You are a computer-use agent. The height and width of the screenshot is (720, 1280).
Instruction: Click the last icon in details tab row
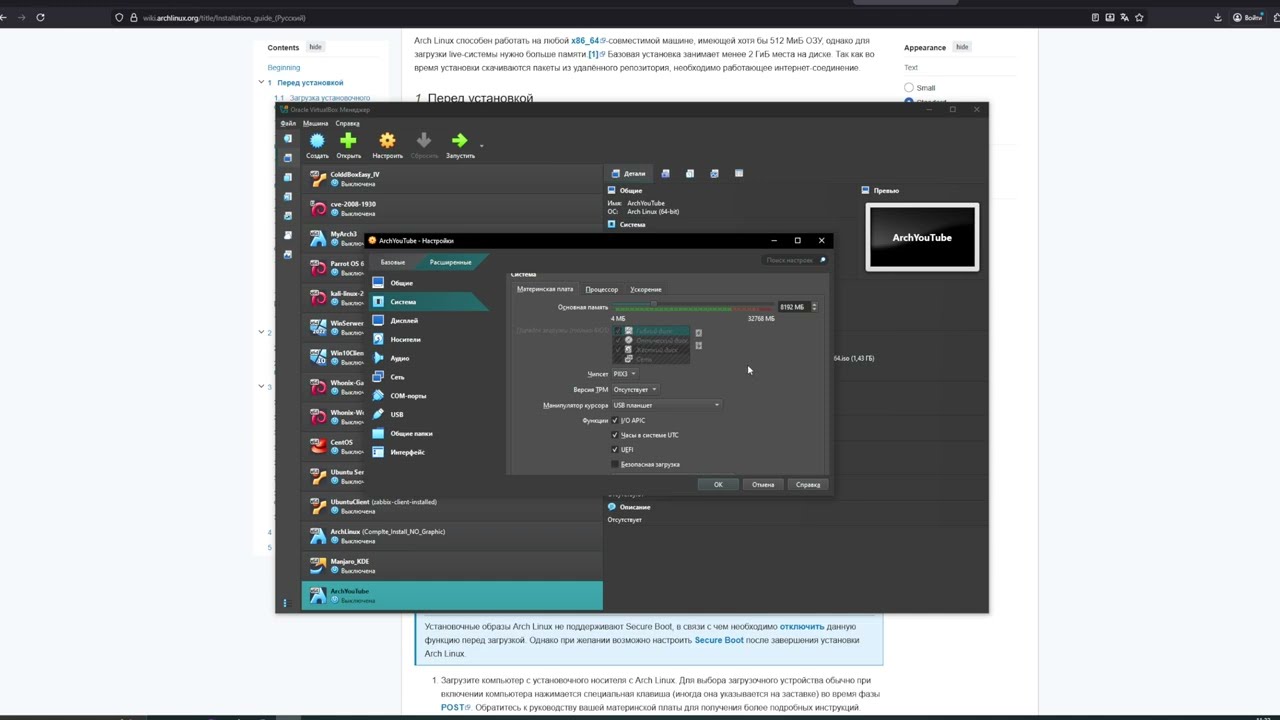739,174
